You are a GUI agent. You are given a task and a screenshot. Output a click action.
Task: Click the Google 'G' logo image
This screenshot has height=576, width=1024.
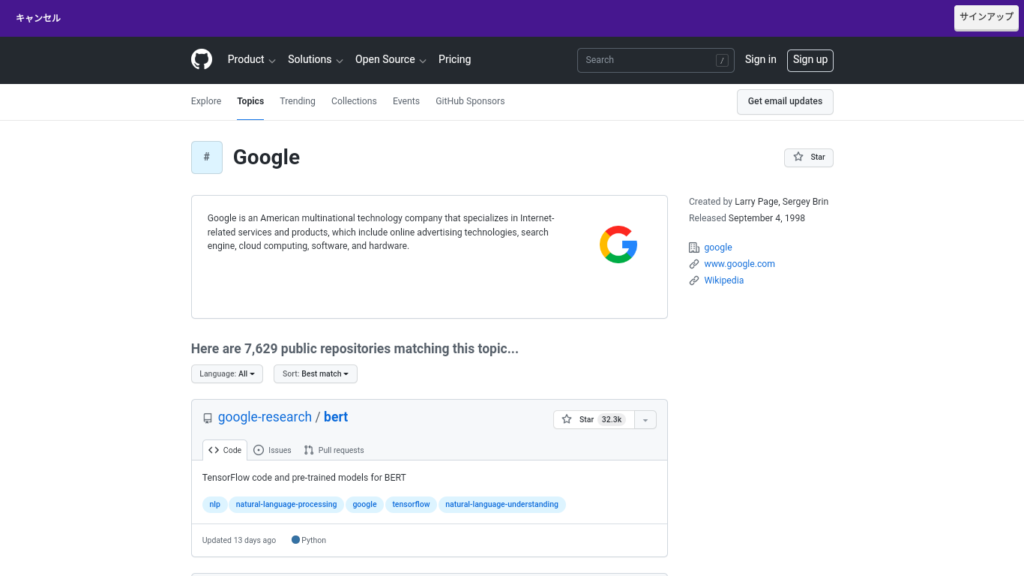click(x=618, y=245)
